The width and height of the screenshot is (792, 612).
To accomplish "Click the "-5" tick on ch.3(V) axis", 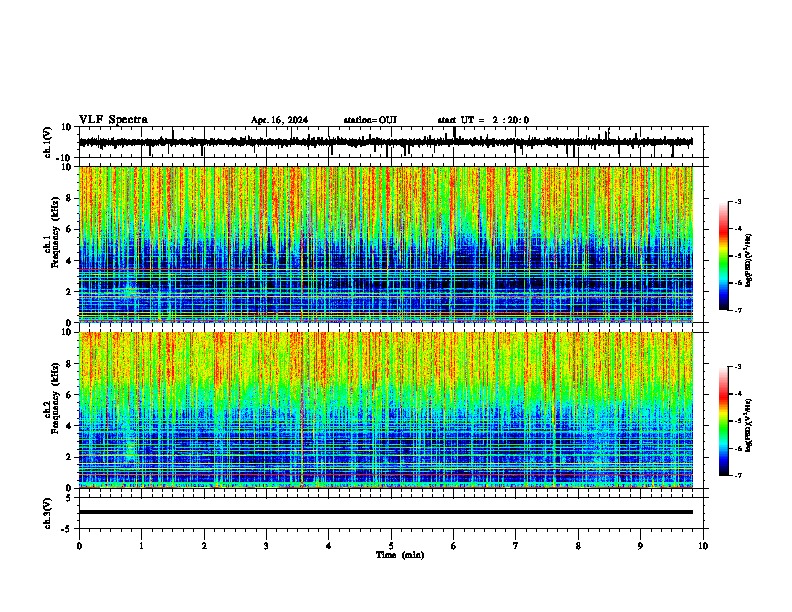I will (x=68, y=529).
